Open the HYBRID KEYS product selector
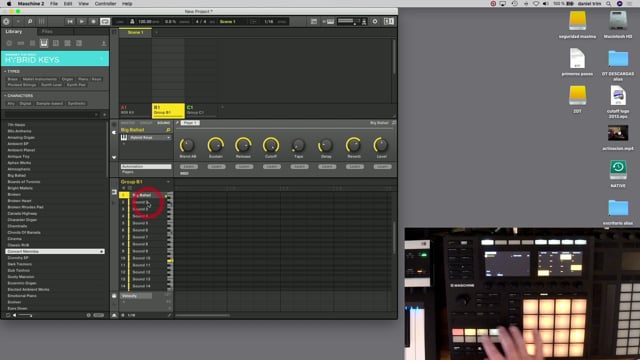 tap(55, 58)
